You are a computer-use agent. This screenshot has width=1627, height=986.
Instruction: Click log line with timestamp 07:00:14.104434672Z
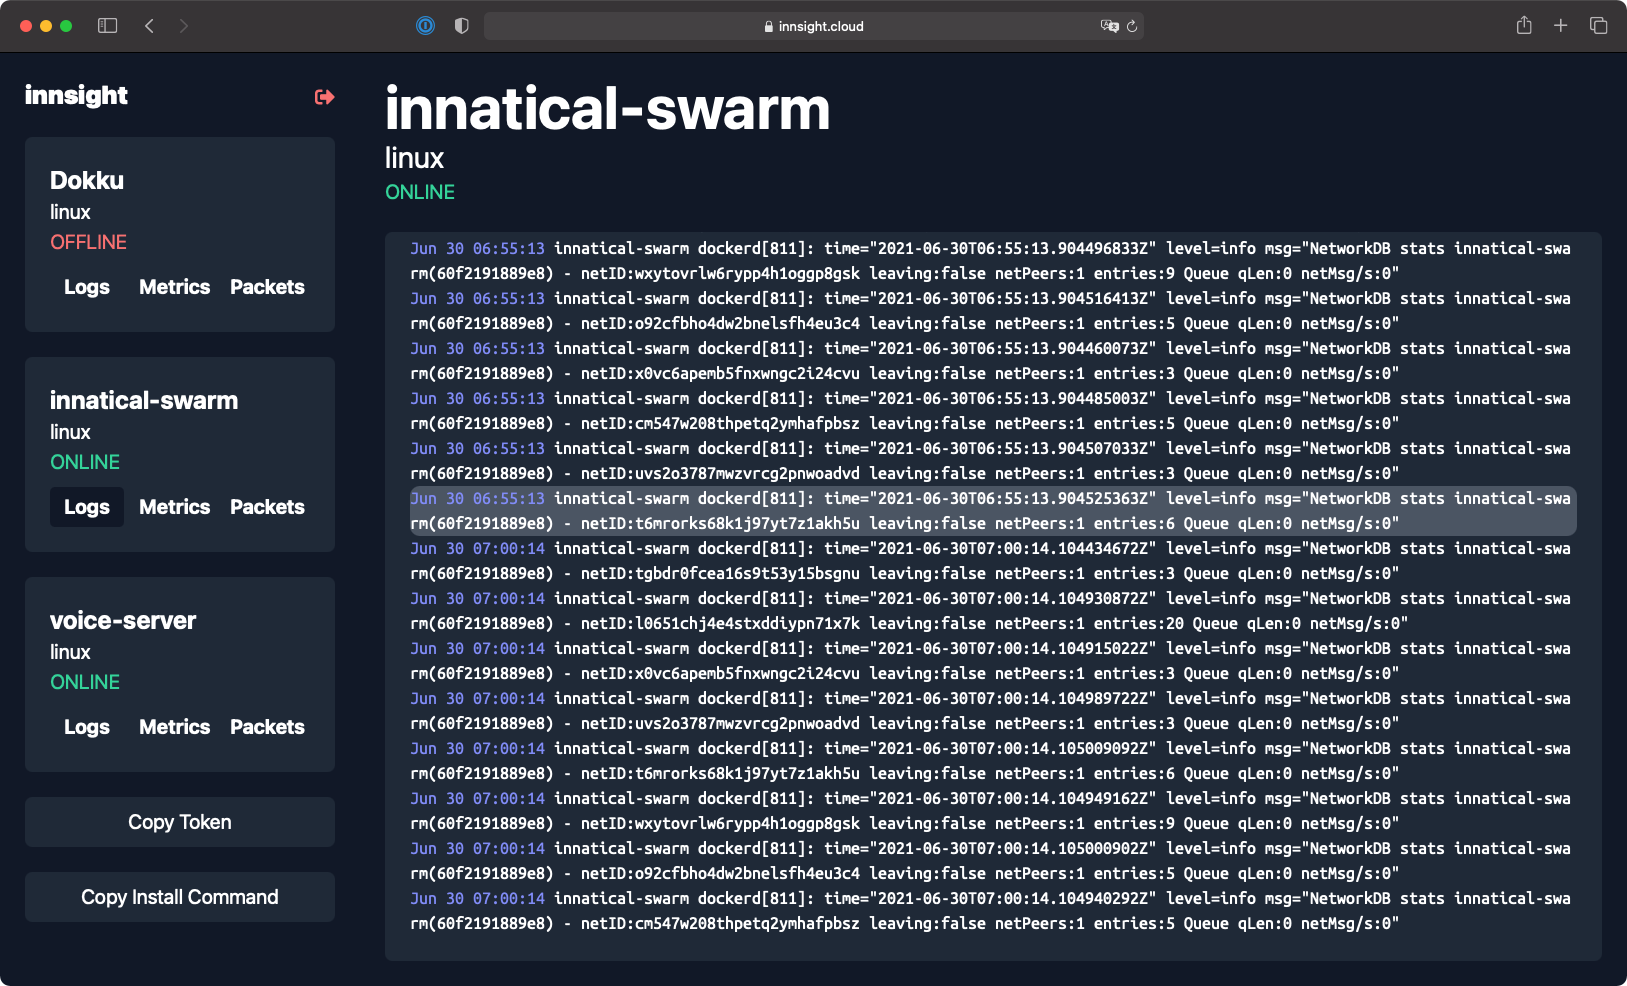tap(993, 561)
